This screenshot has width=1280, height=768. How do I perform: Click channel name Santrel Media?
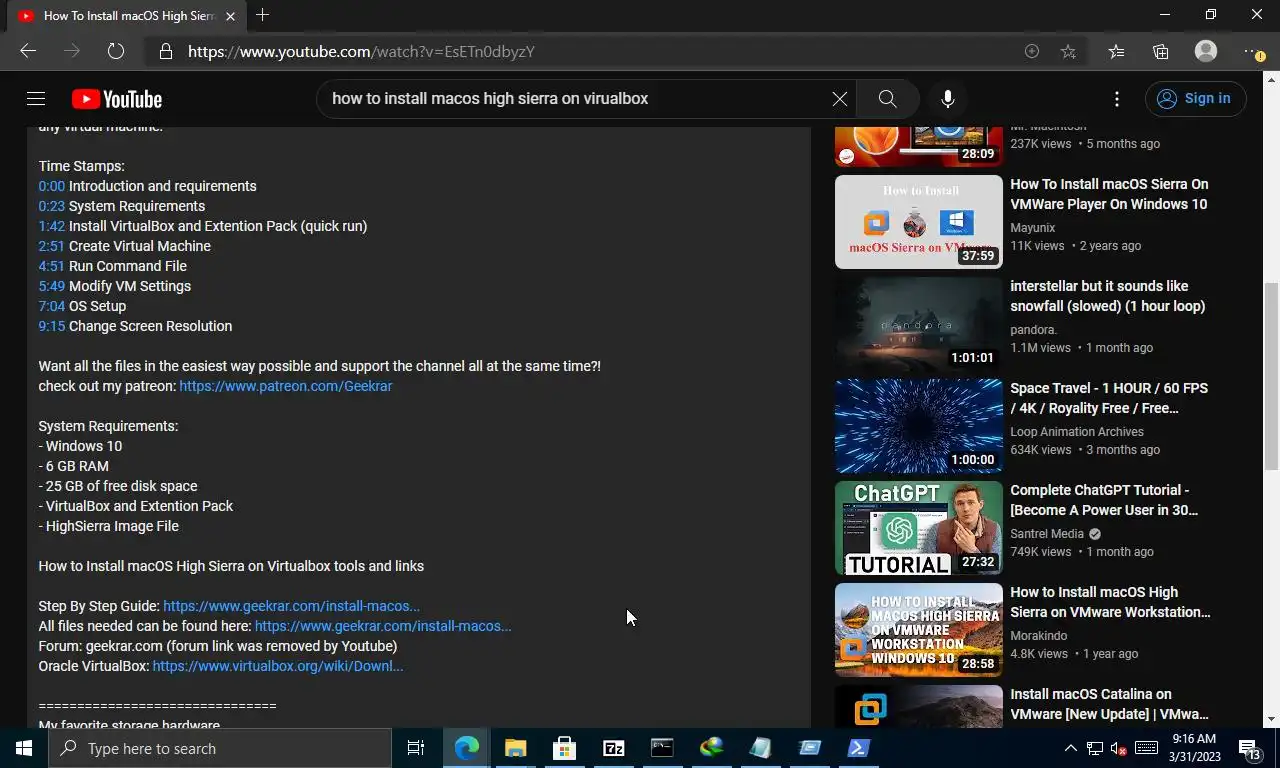pyautogui.click(x=1047, y=534)
